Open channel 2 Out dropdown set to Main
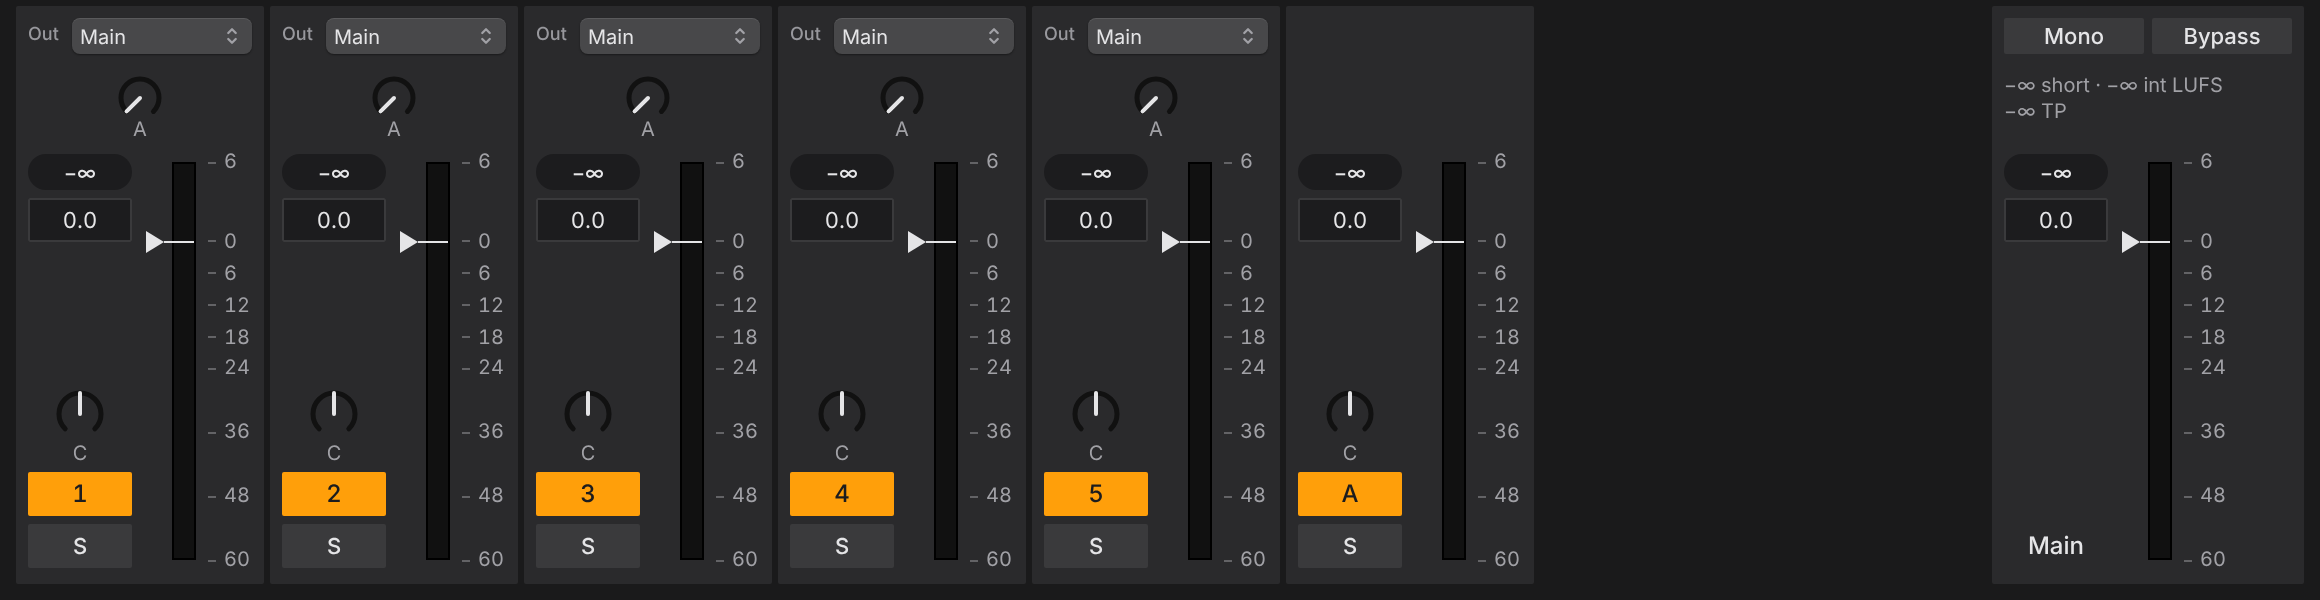 coord(415,37)
